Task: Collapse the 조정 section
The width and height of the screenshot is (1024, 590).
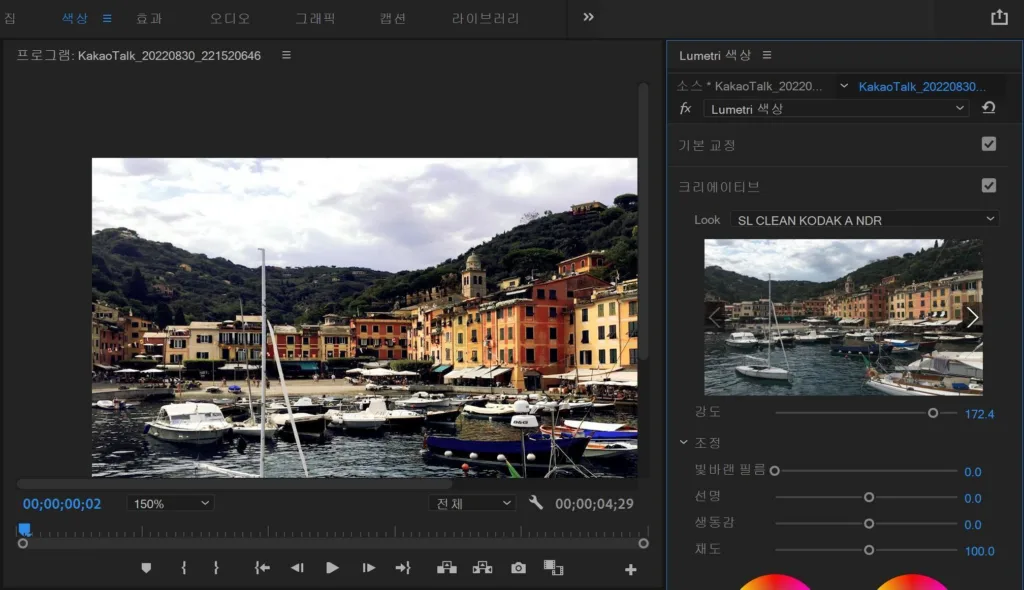Action: click(683, 442)
